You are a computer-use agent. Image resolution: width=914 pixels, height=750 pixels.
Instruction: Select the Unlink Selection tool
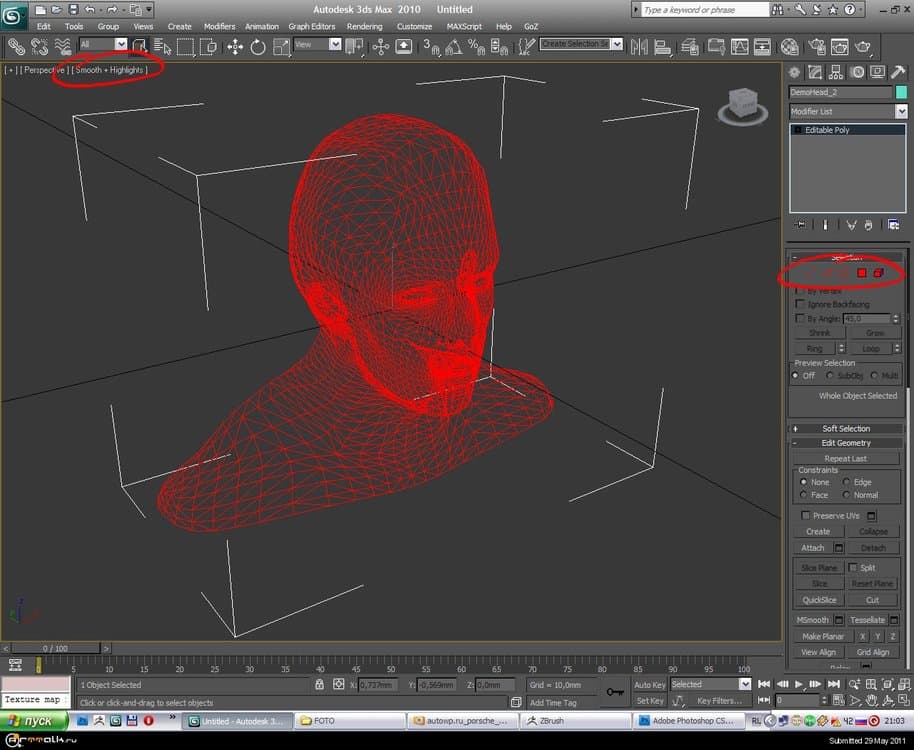pyautogui.click(x=39, y=46)
